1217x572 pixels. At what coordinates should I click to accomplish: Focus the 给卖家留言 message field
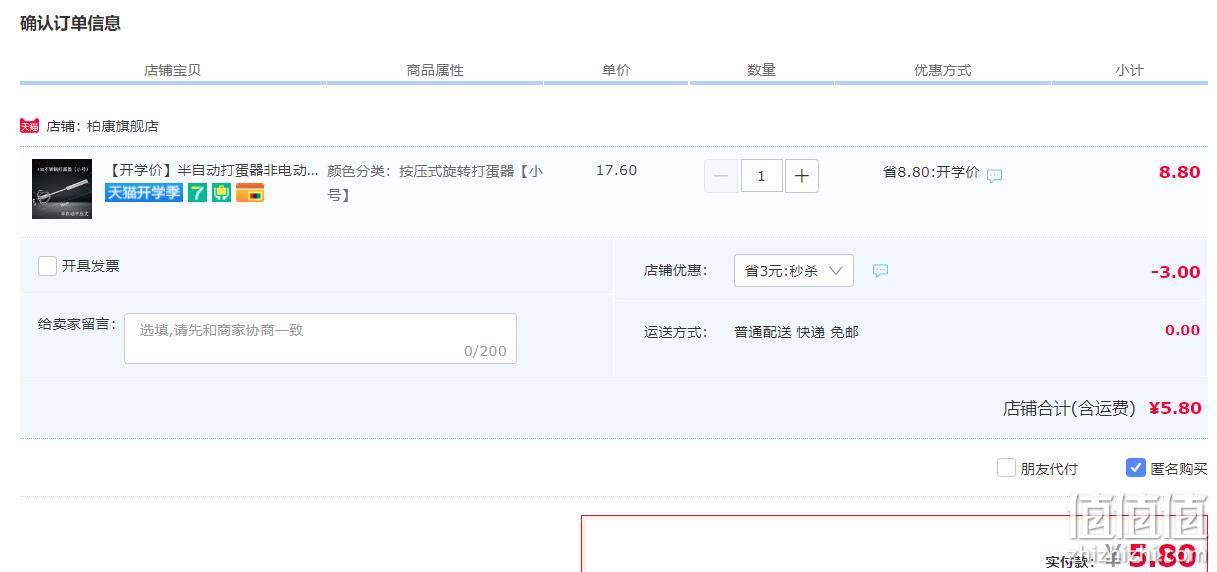tap(320, 338)
